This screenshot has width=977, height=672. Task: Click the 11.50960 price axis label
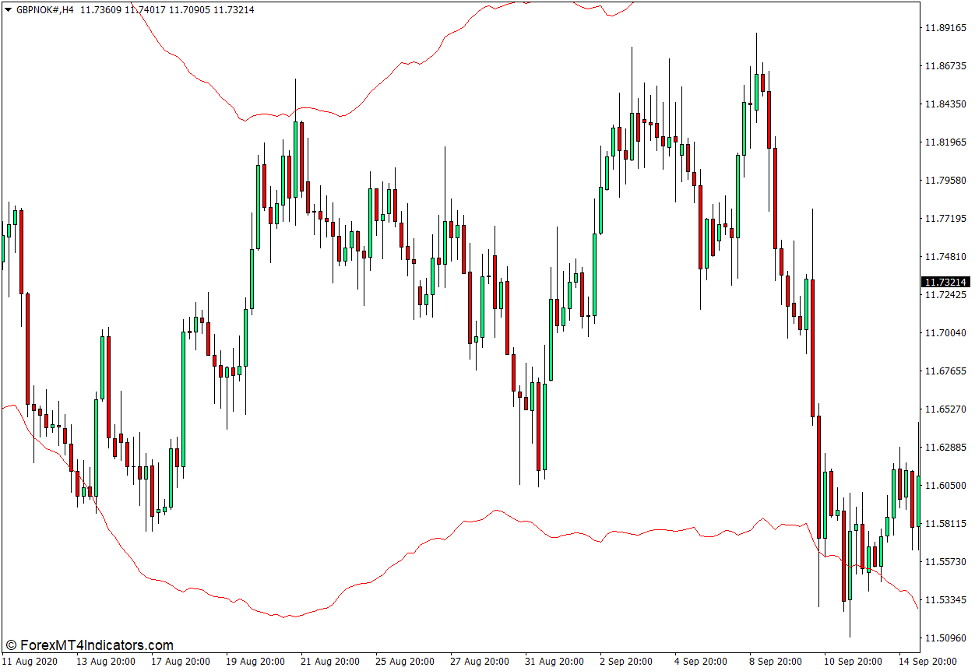(946, 637)
